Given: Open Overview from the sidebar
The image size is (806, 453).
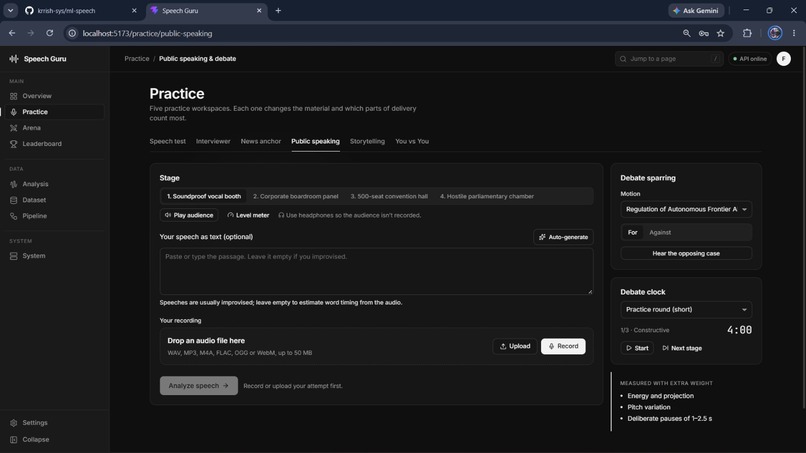Looking at the screenshot, I should pyautogui.click(x=36, y=96).
